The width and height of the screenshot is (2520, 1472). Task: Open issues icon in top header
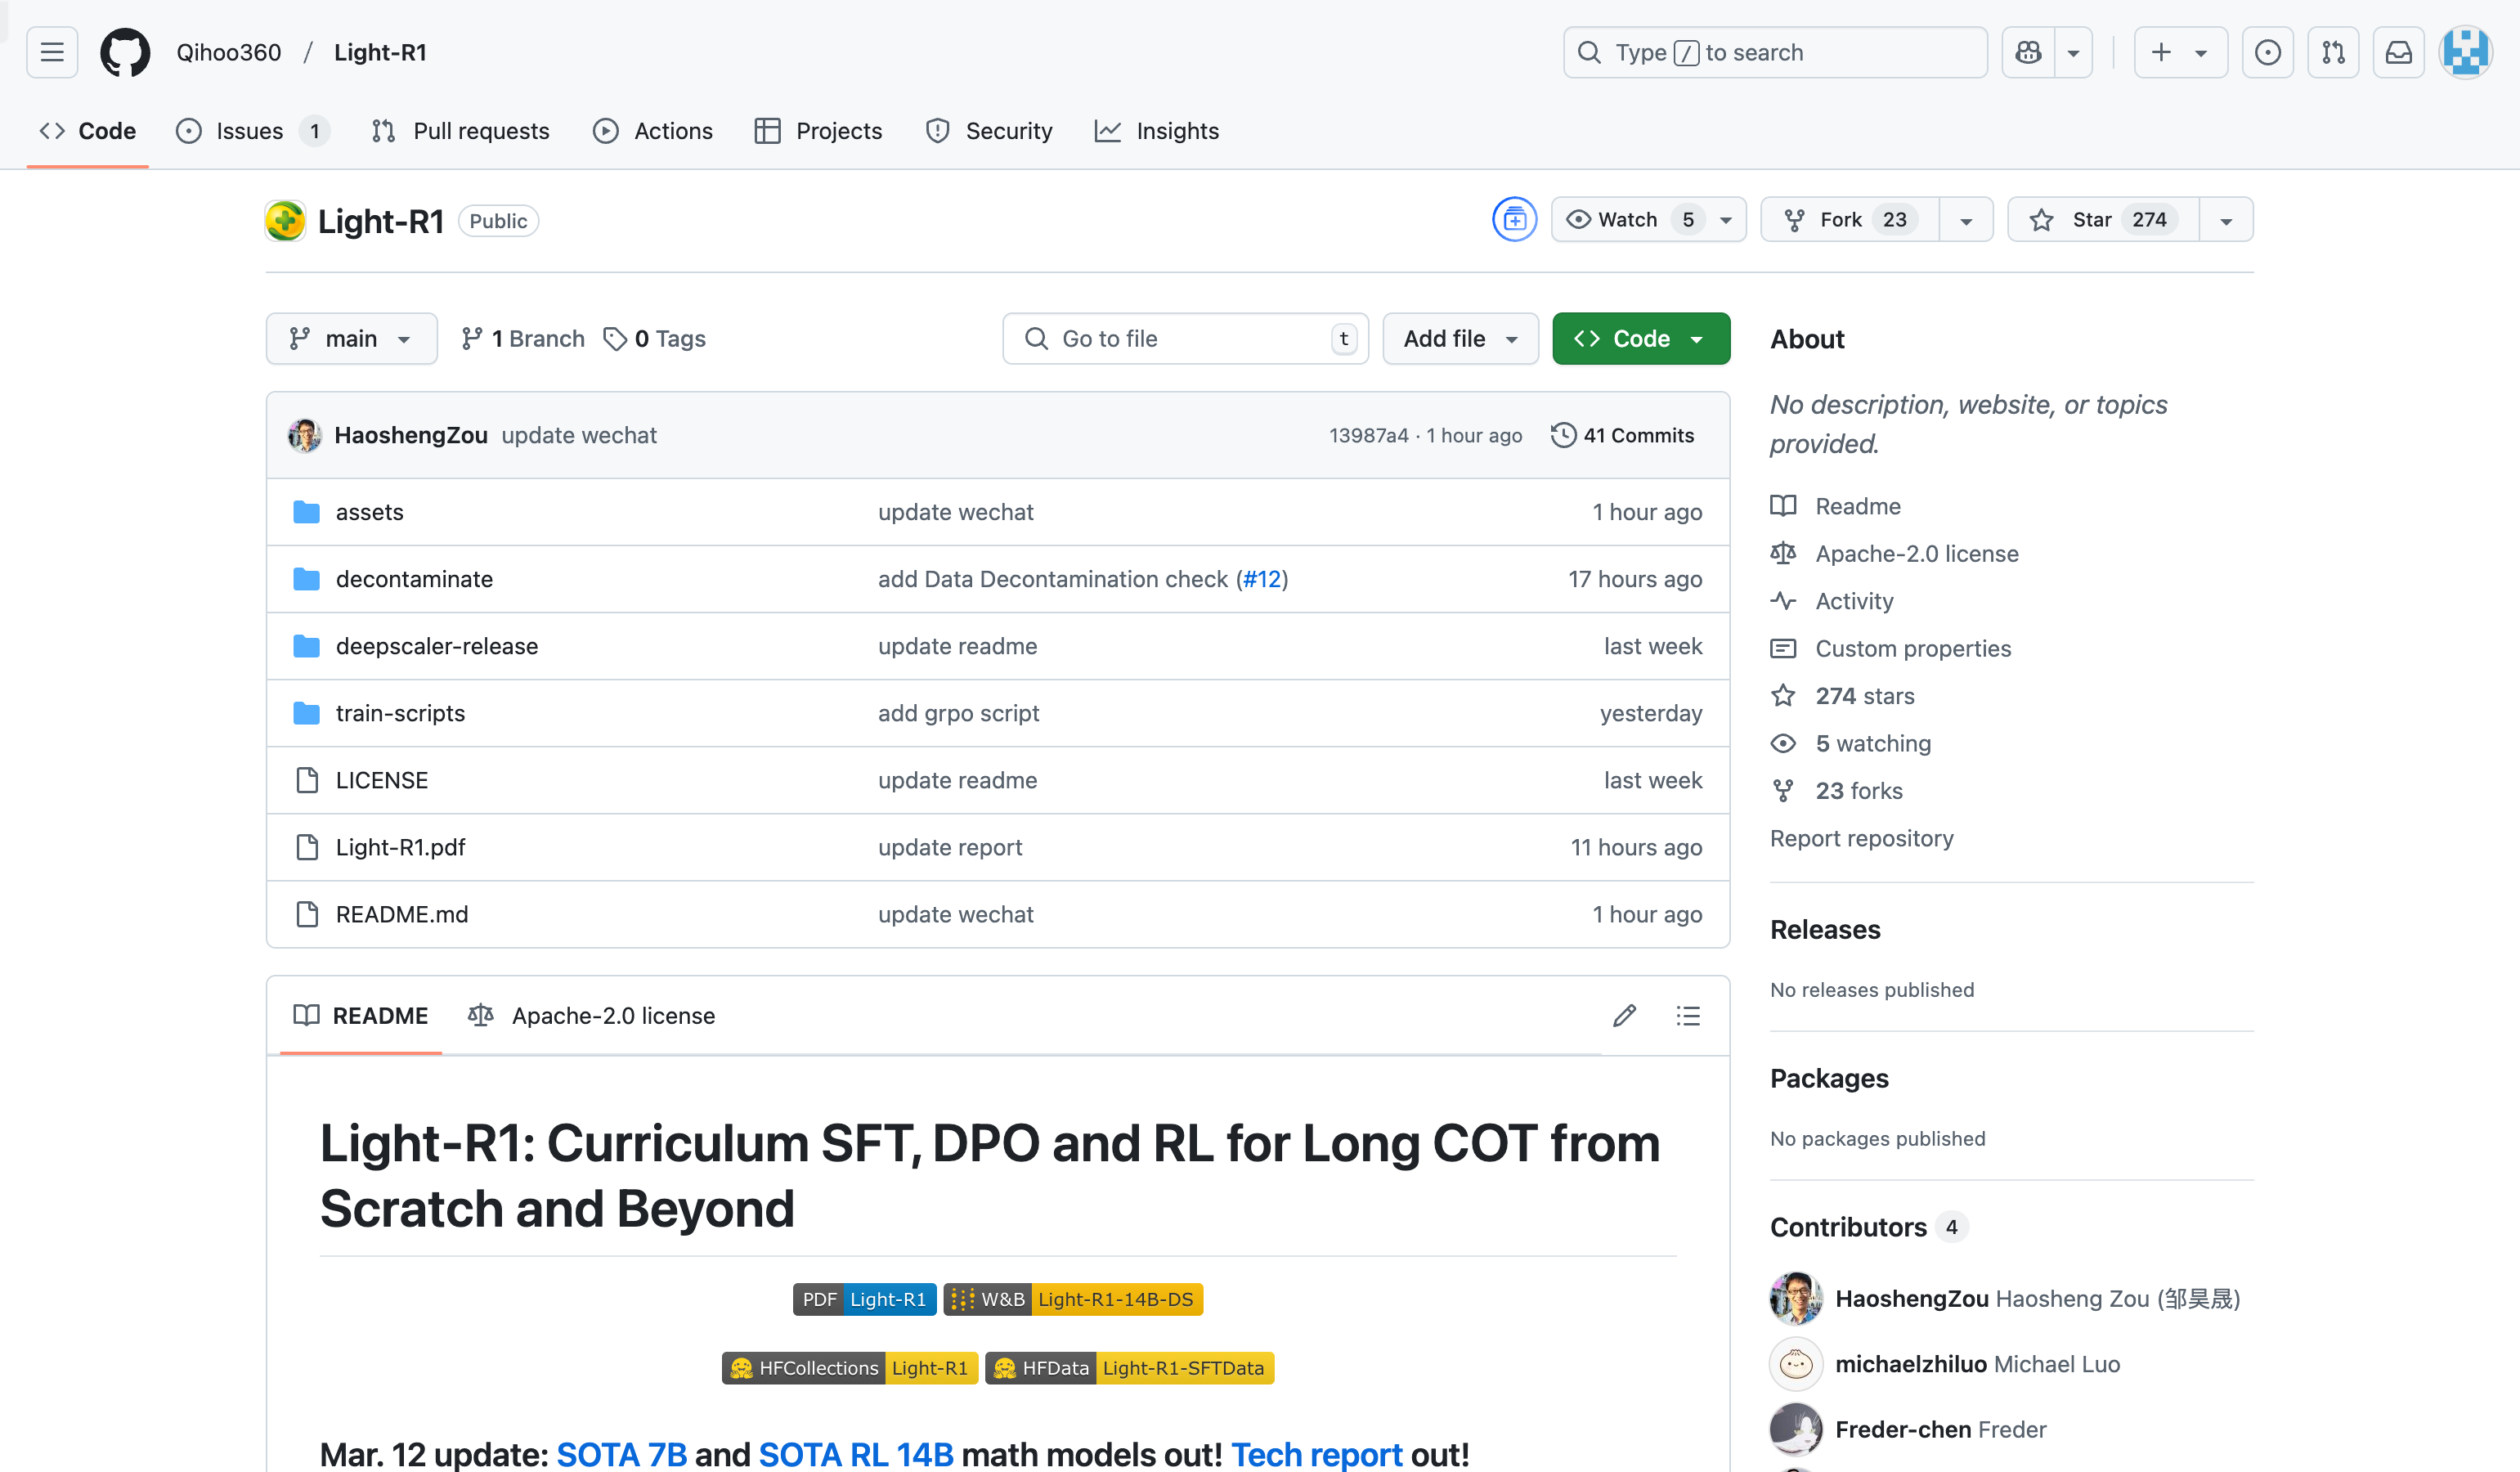click(2268, 52)
